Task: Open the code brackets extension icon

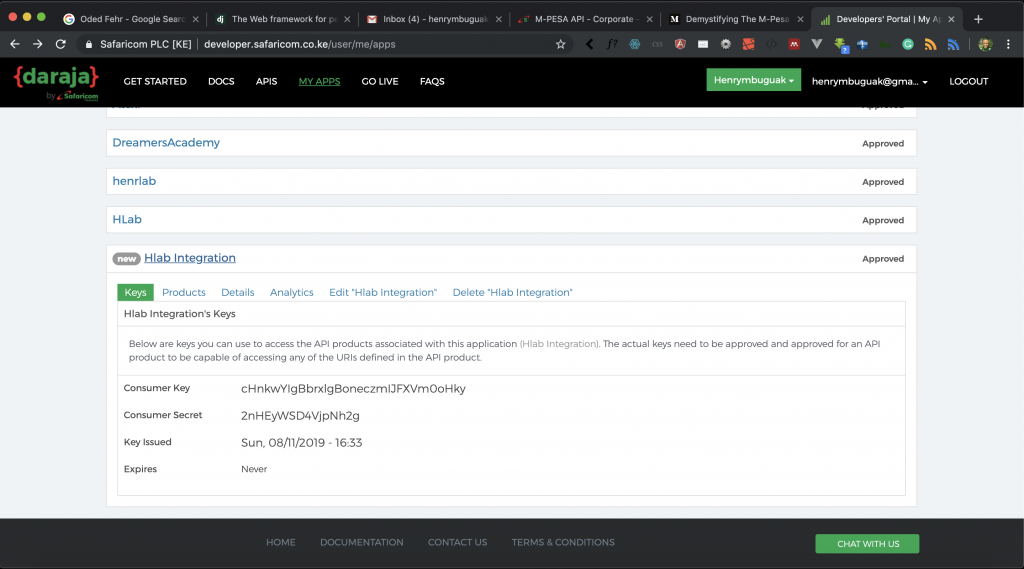Action: [x=771, y=44]
